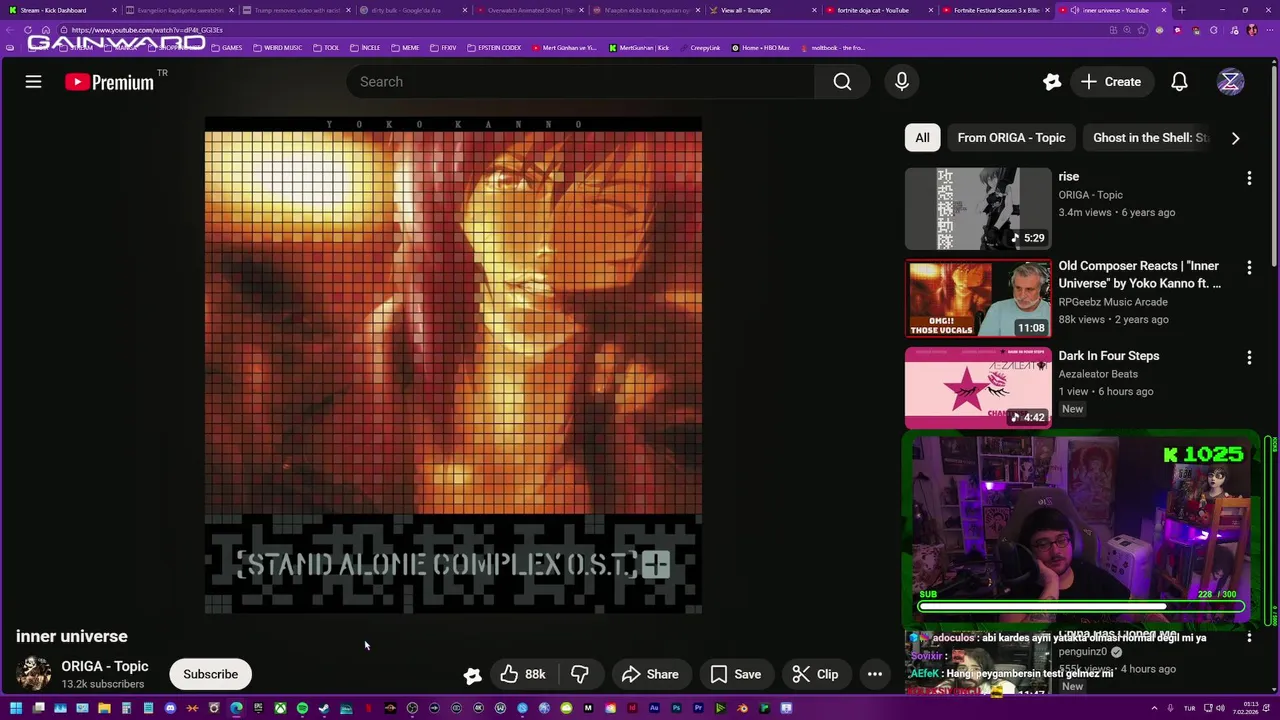Open the EPSTEIN CODEX bookmarks folder
The height and width of the screenshot is (720, 1280).
point(495,48)
